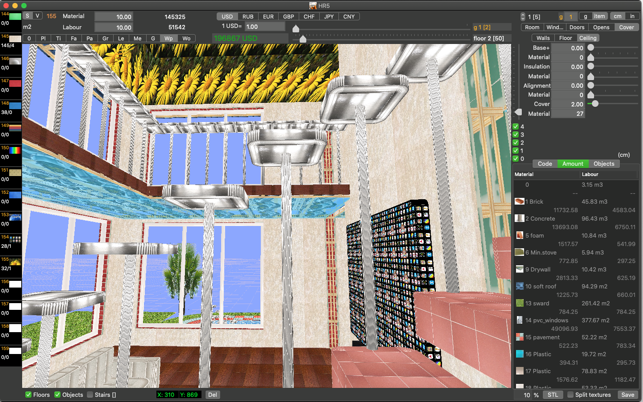Click the foam material icon

(519, 235)
